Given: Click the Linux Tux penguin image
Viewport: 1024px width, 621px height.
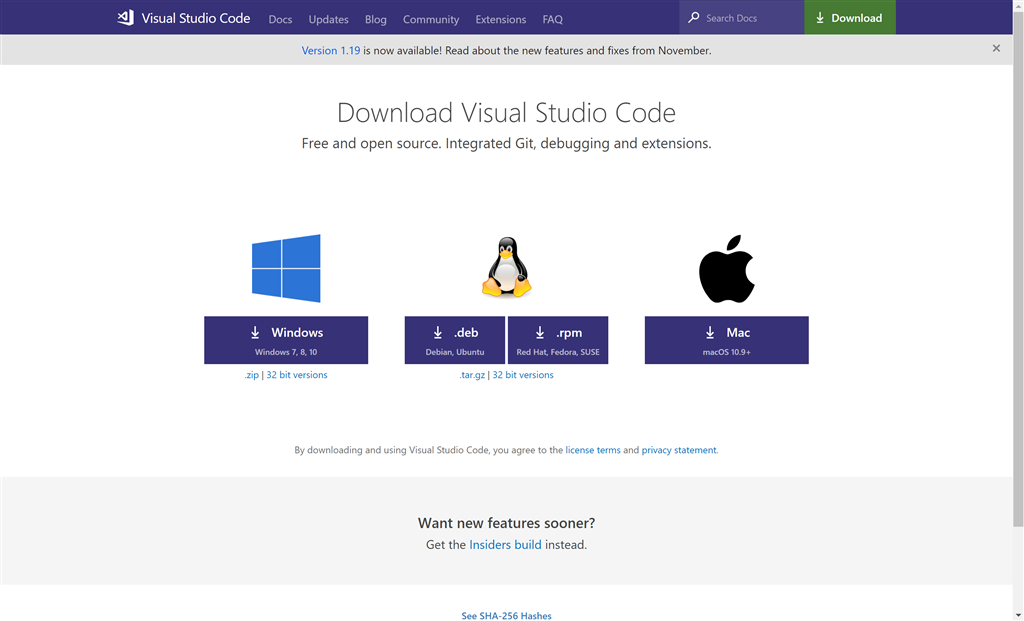Looking at the screenshot, I should (x=507, y=268).
